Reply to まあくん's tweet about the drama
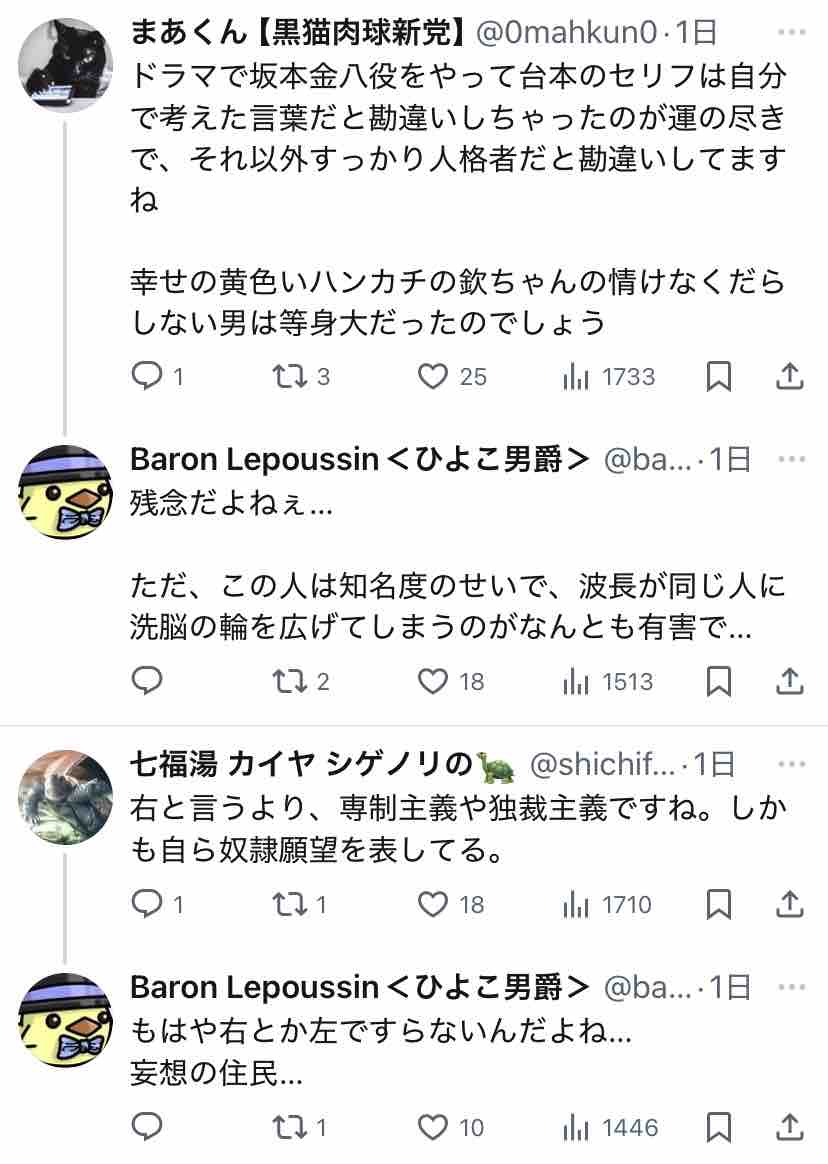Screen dimensions: 828x1164 (147, 376)
